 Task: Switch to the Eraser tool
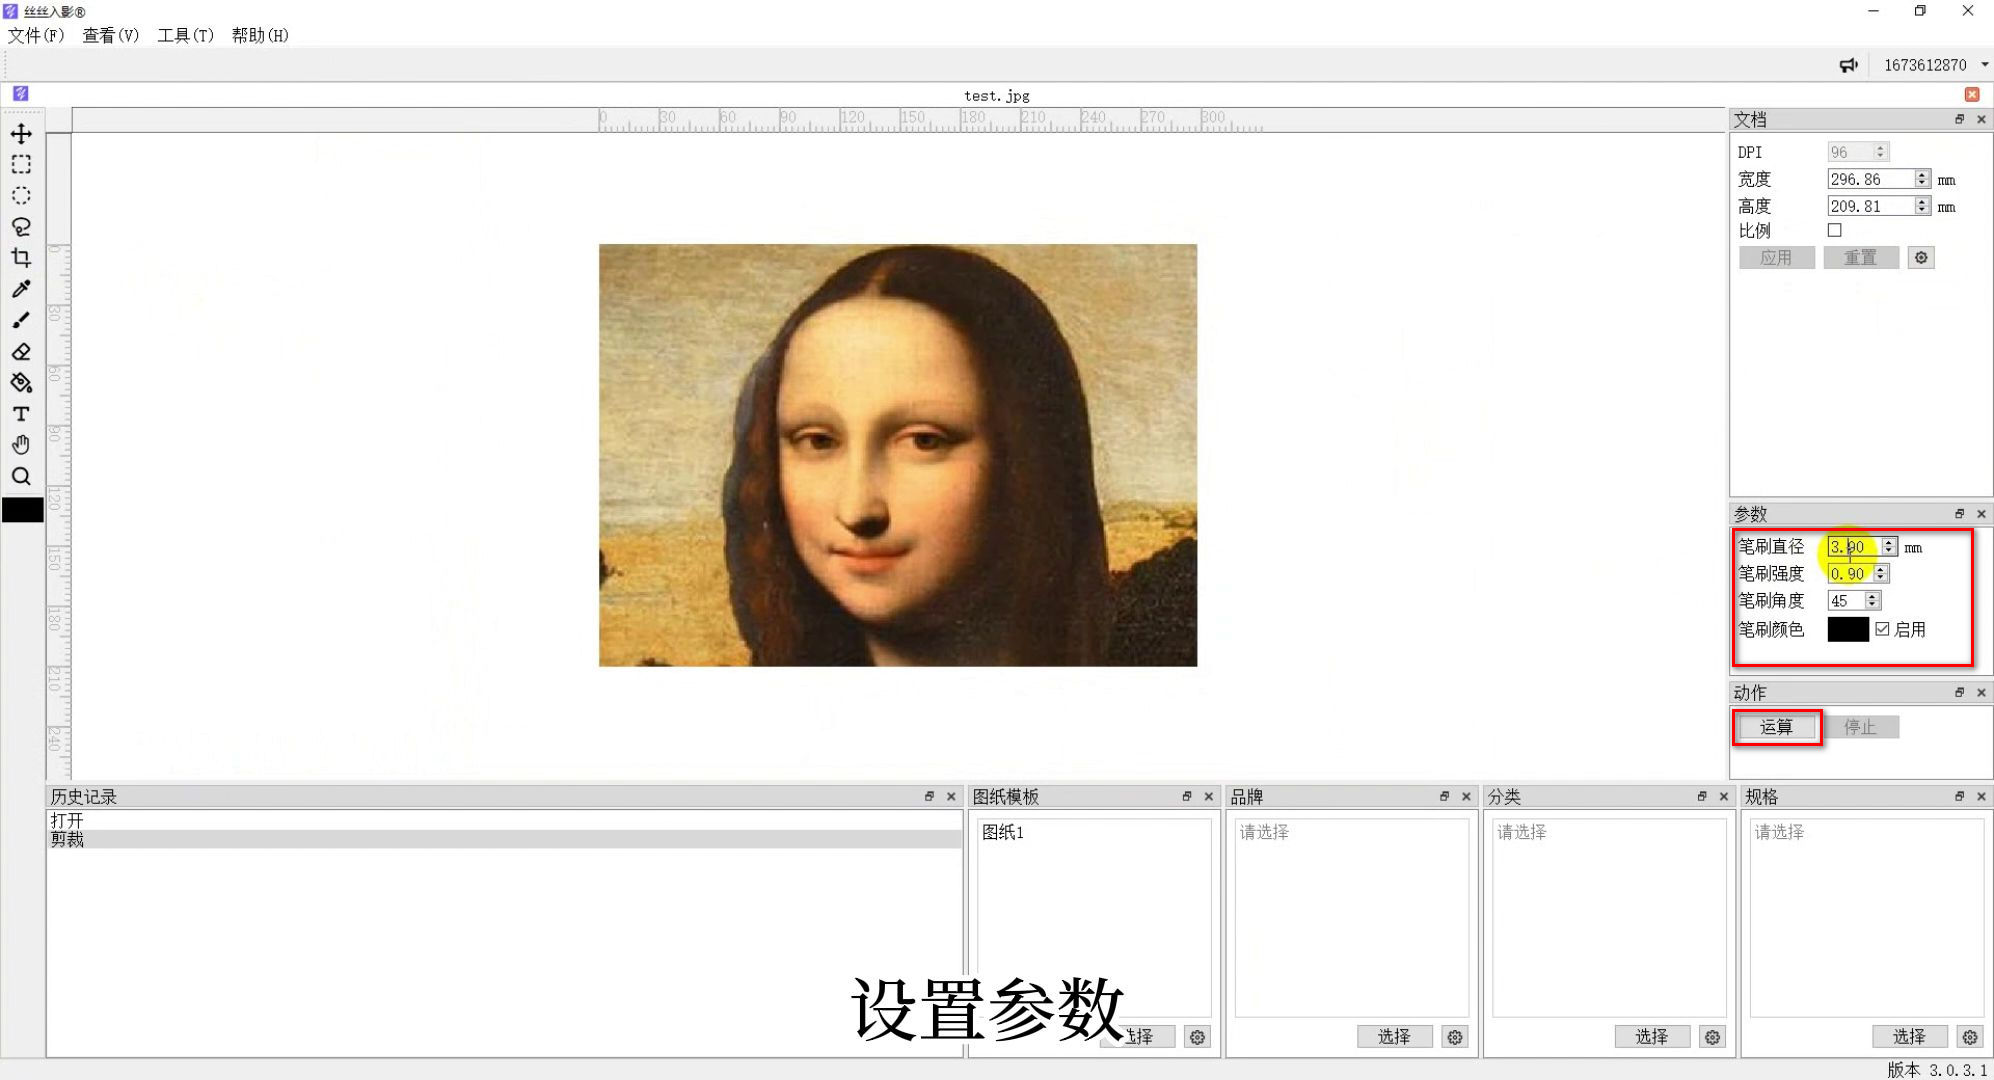pos(21,351)
